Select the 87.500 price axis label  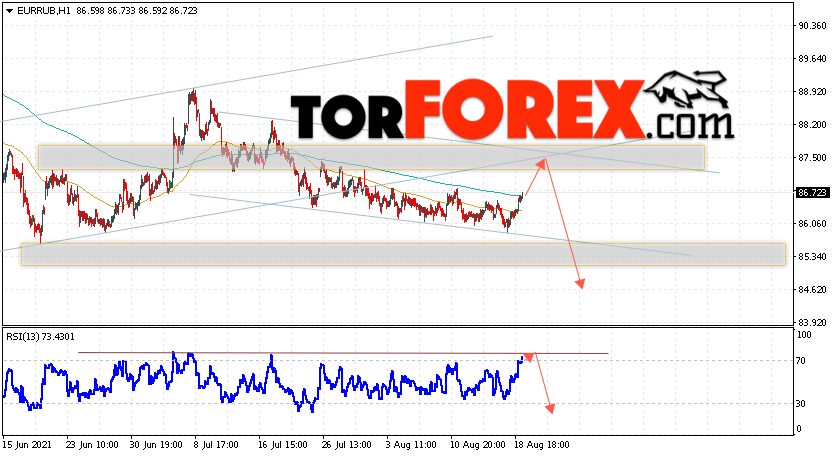pyautogui.click(x=812, y=157)
